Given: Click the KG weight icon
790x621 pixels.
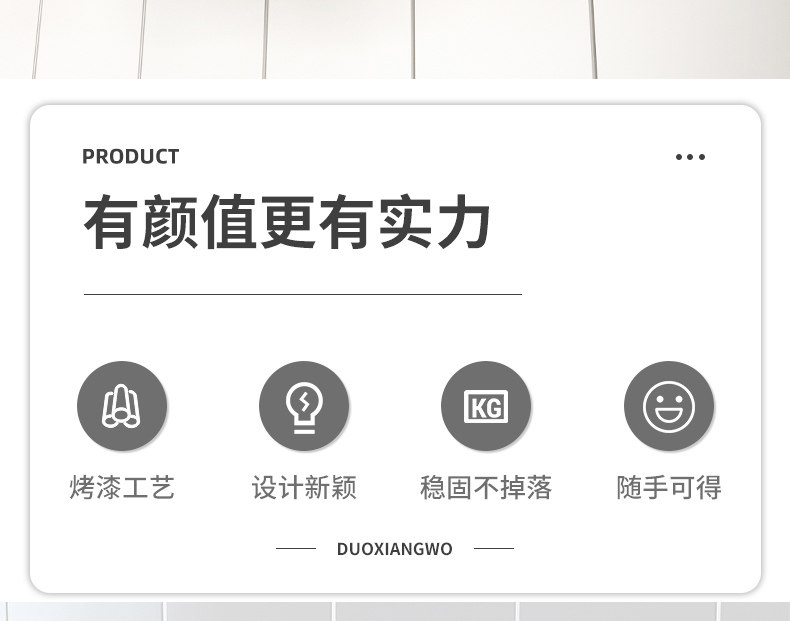Looking at the screenshot, I should tap(486, 406).
